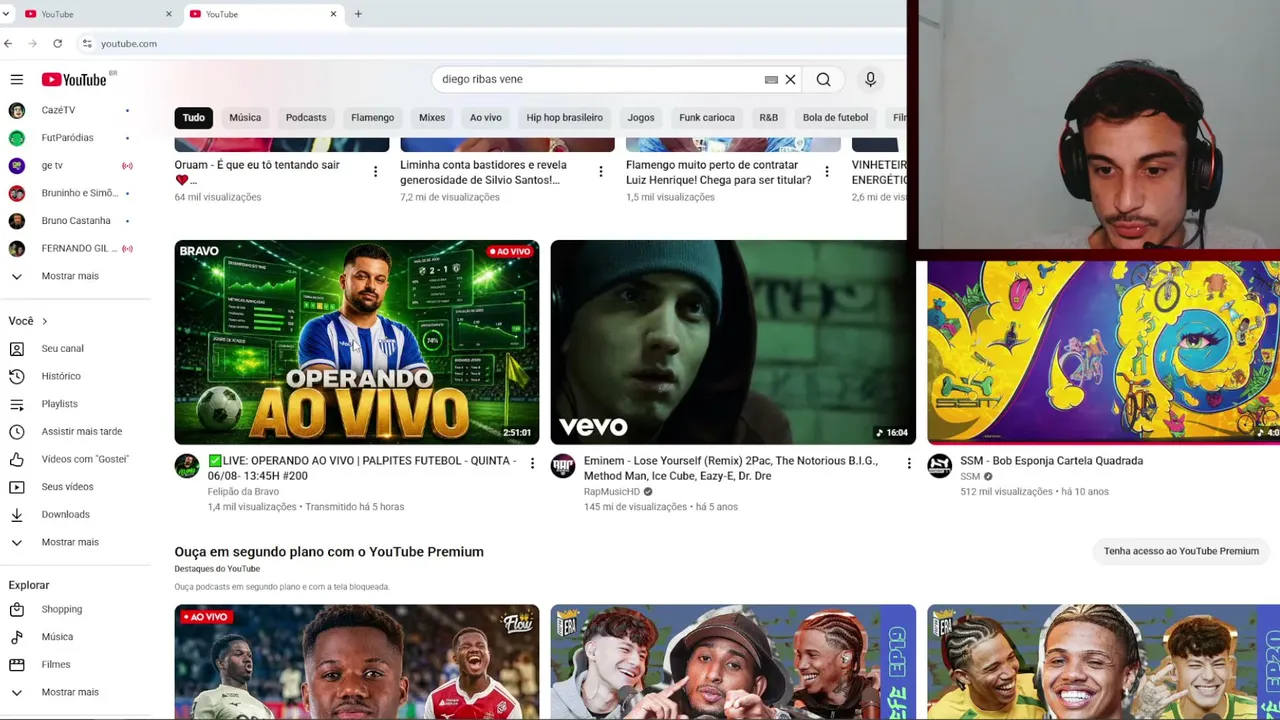The height and width of the screenshot is (720, 1280).
Task: Open options menu for OPERANDO AO VIVO video
Action: tap(532, 463)
